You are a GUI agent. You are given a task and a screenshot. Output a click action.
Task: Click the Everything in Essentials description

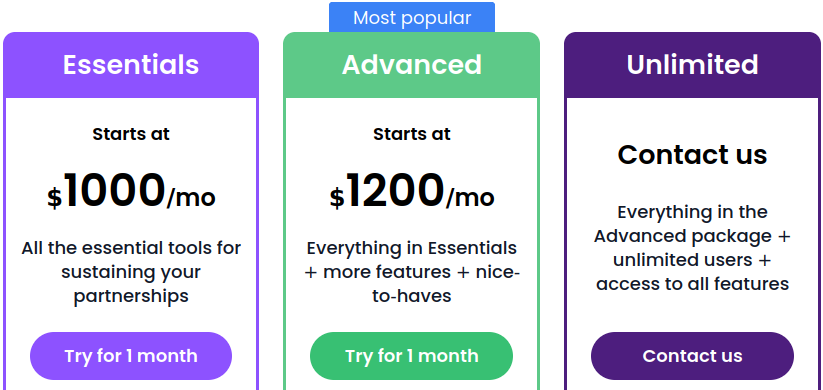click(412, 272)
